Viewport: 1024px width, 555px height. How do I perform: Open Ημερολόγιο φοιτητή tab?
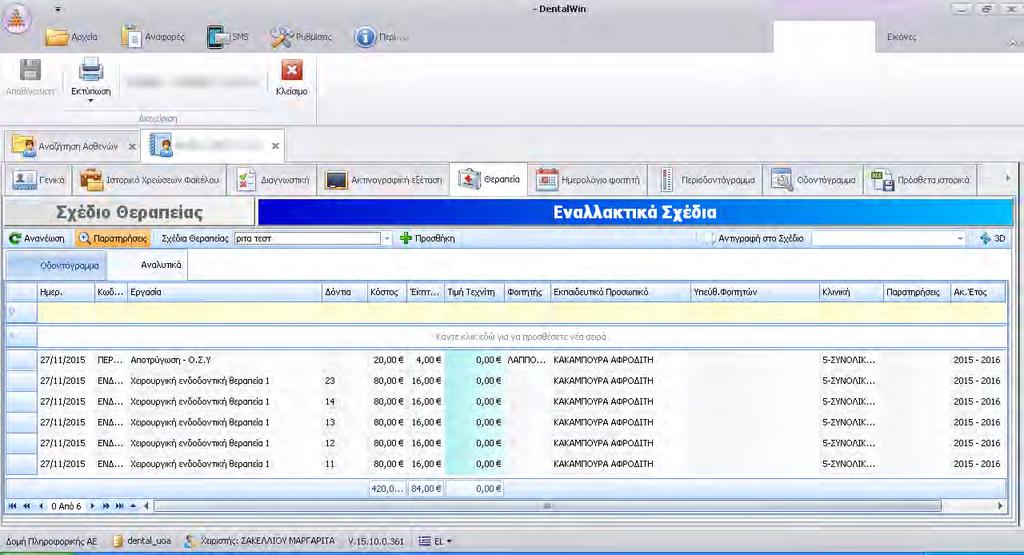pyautogui.click(x=588, y=180)
